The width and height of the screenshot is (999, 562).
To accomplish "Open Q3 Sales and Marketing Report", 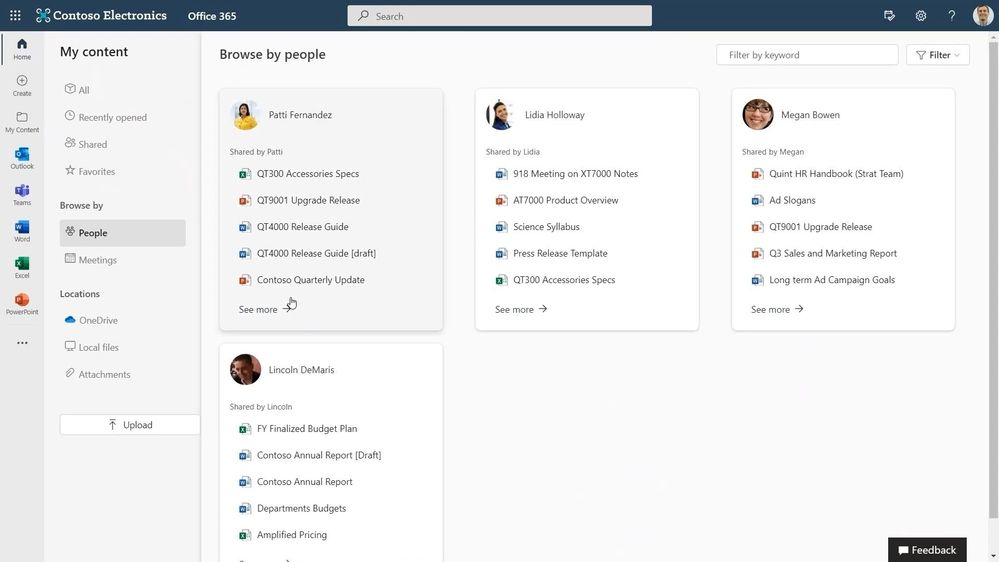I will [833, 253].
